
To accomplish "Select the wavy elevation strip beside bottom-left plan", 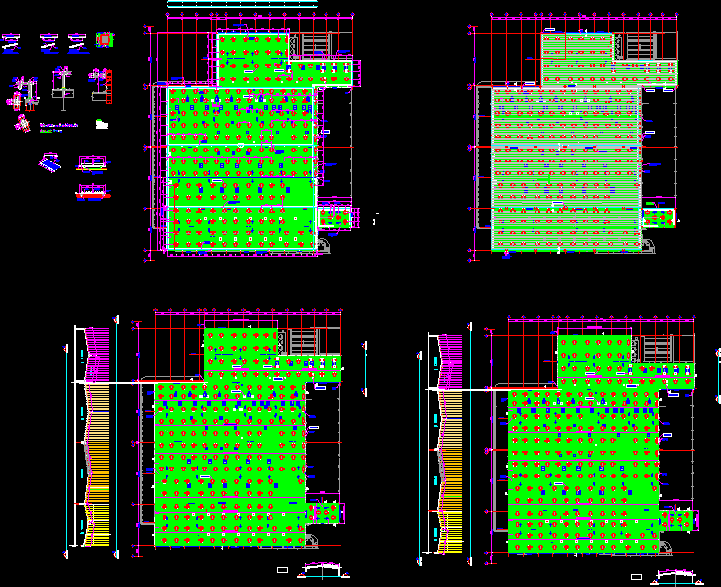I will [x=97, y=437].
